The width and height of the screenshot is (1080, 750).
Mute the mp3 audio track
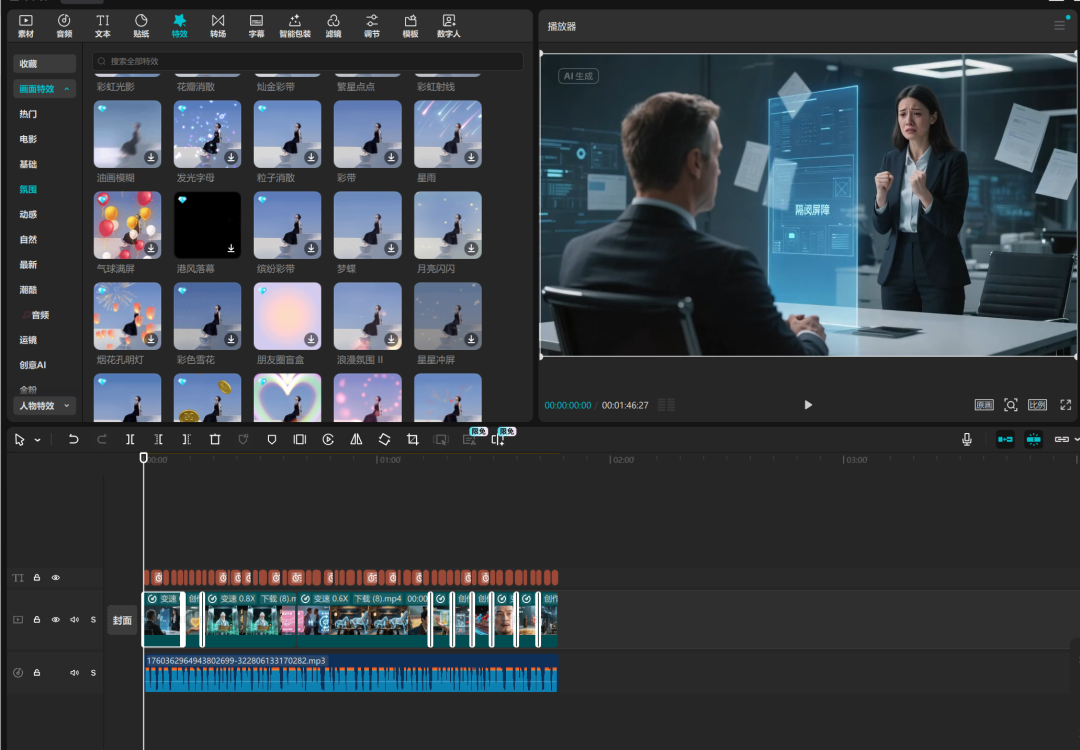(74, 673)
